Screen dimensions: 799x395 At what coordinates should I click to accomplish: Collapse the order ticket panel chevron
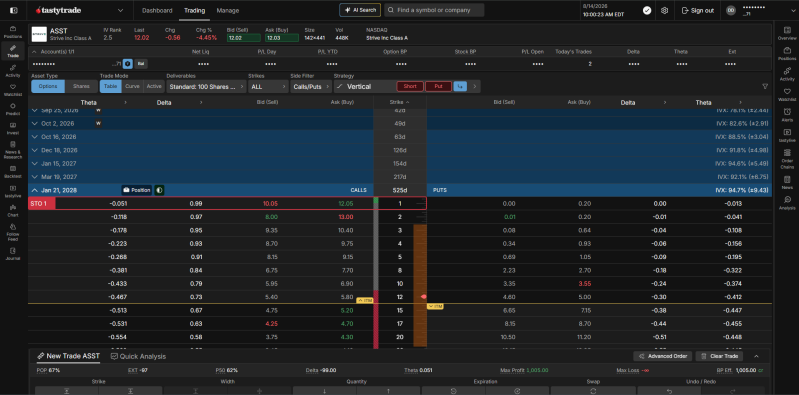point(756,356)
